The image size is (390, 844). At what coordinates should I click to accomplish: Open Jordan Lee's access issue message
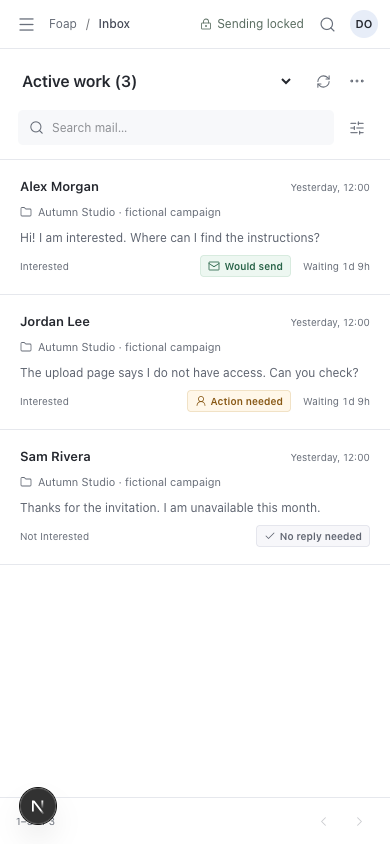[195, 362]
